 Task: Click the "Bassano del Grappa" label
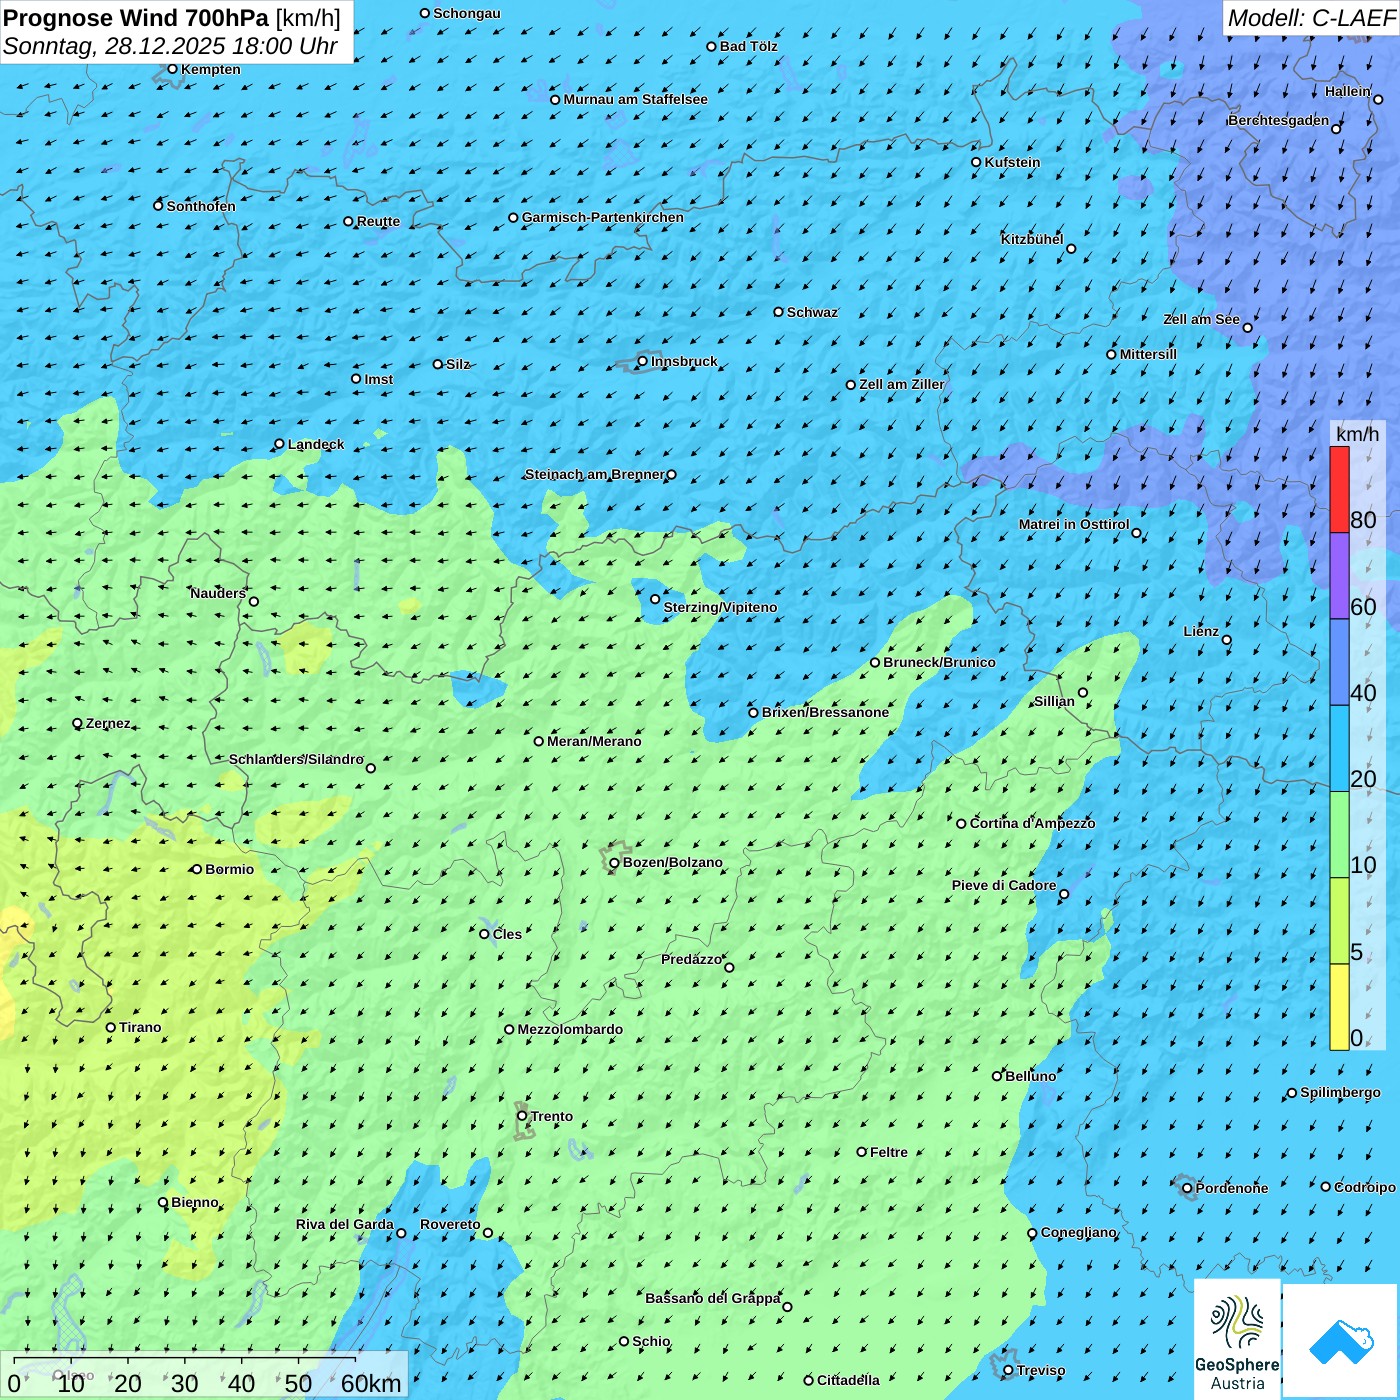(713, 1298)
